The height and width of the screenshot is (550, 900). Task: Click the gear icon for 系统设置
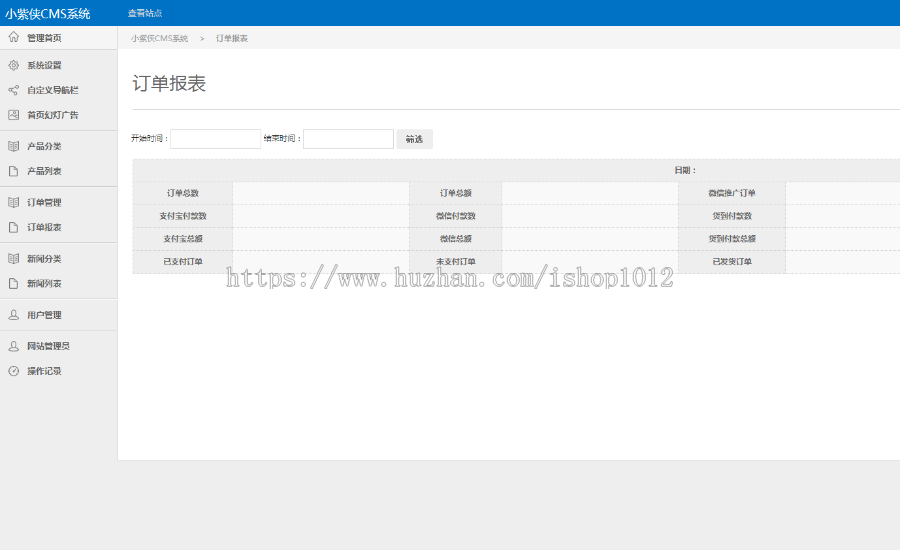[13, 65]
